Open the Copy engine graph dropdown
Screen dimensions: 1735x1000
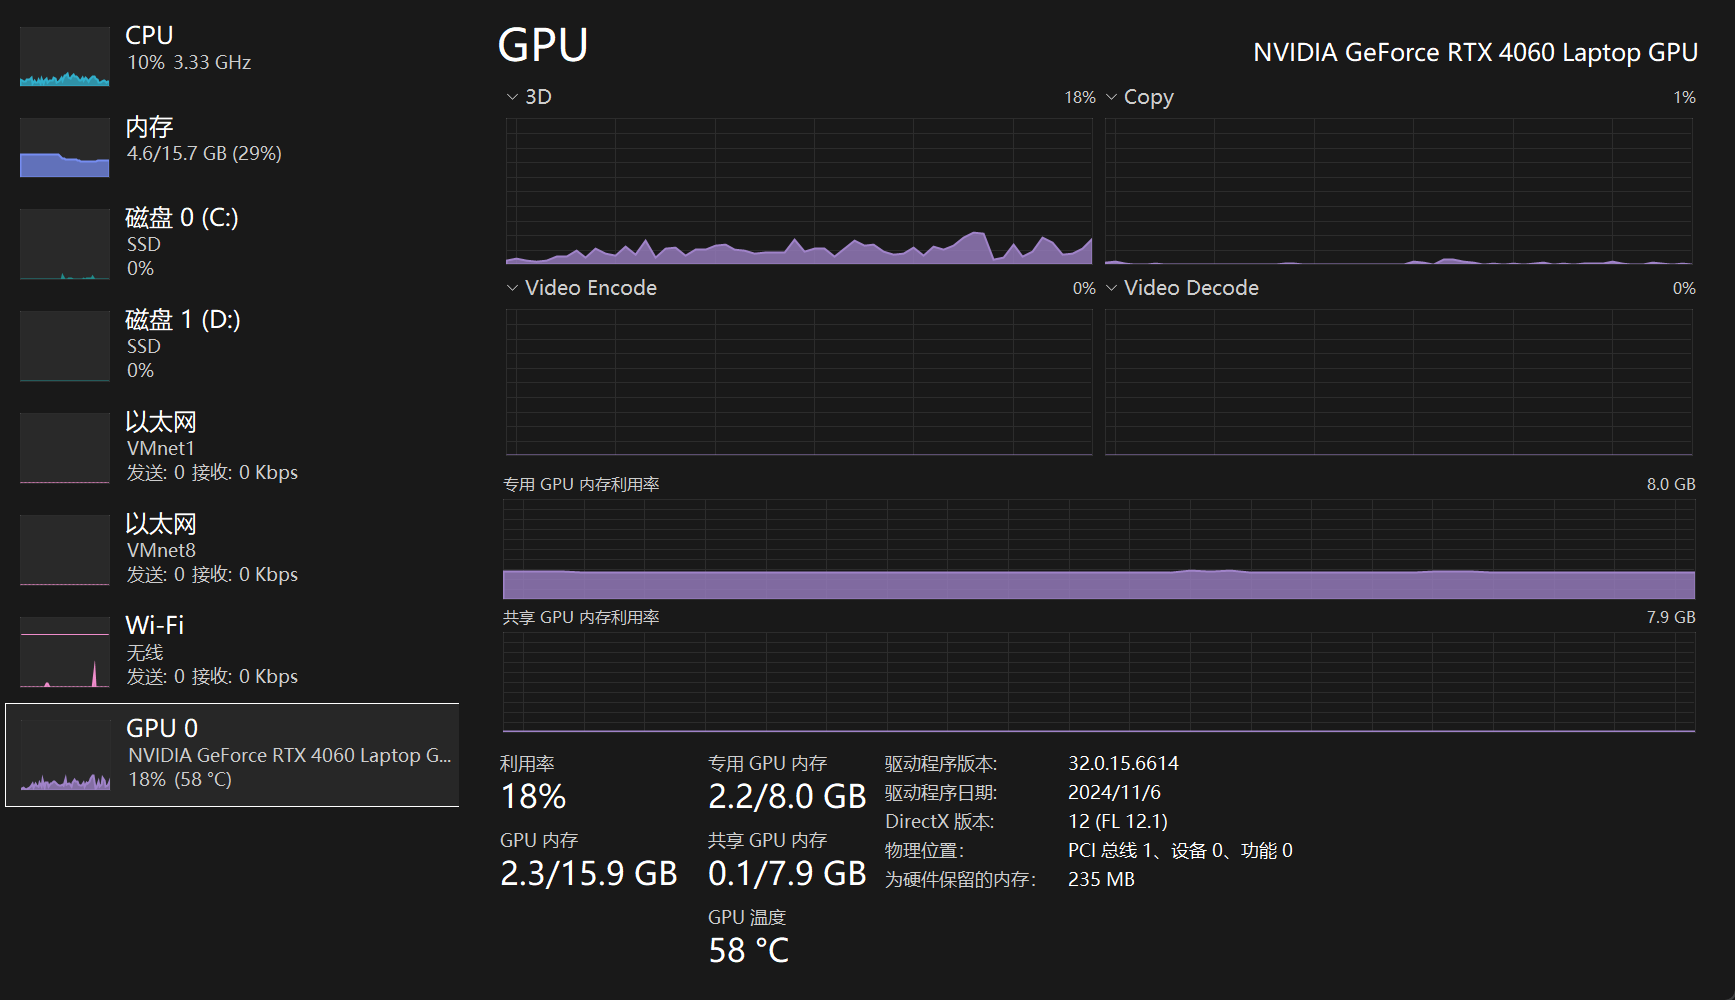point(1112,97)
